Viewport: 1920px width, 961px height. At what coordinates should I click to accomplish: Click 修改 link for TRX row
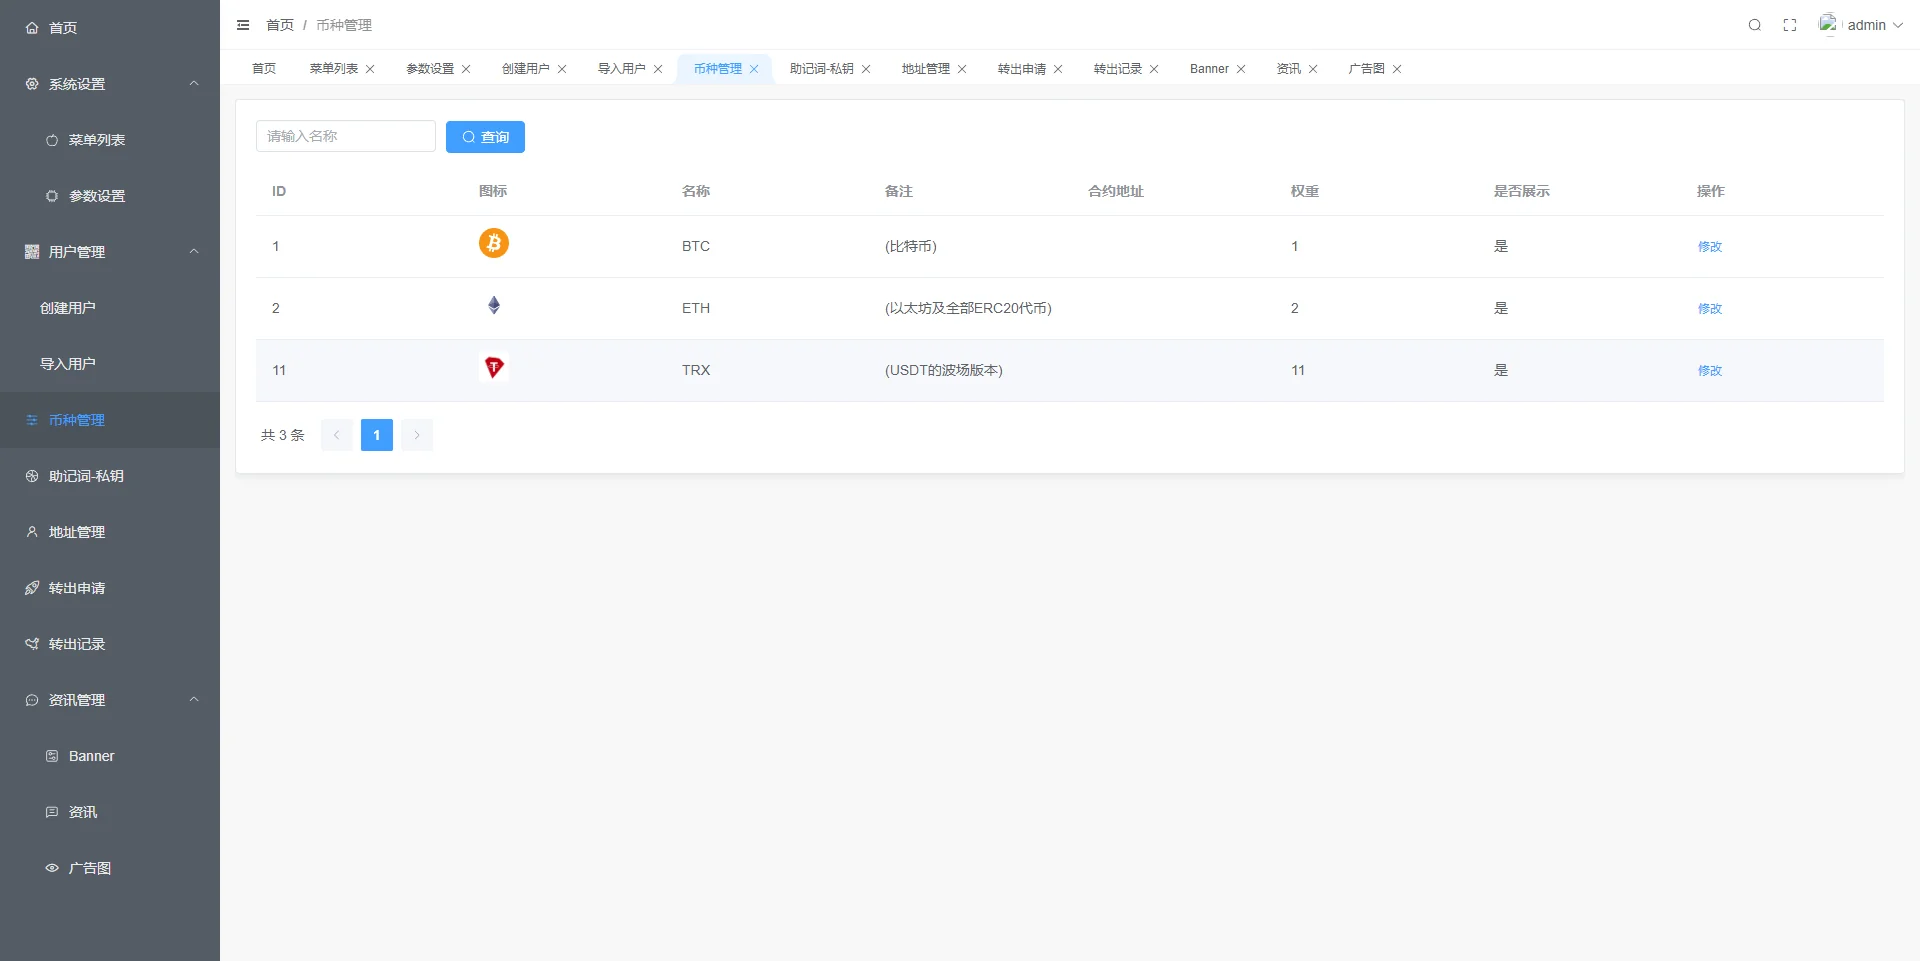[1709, 371]
